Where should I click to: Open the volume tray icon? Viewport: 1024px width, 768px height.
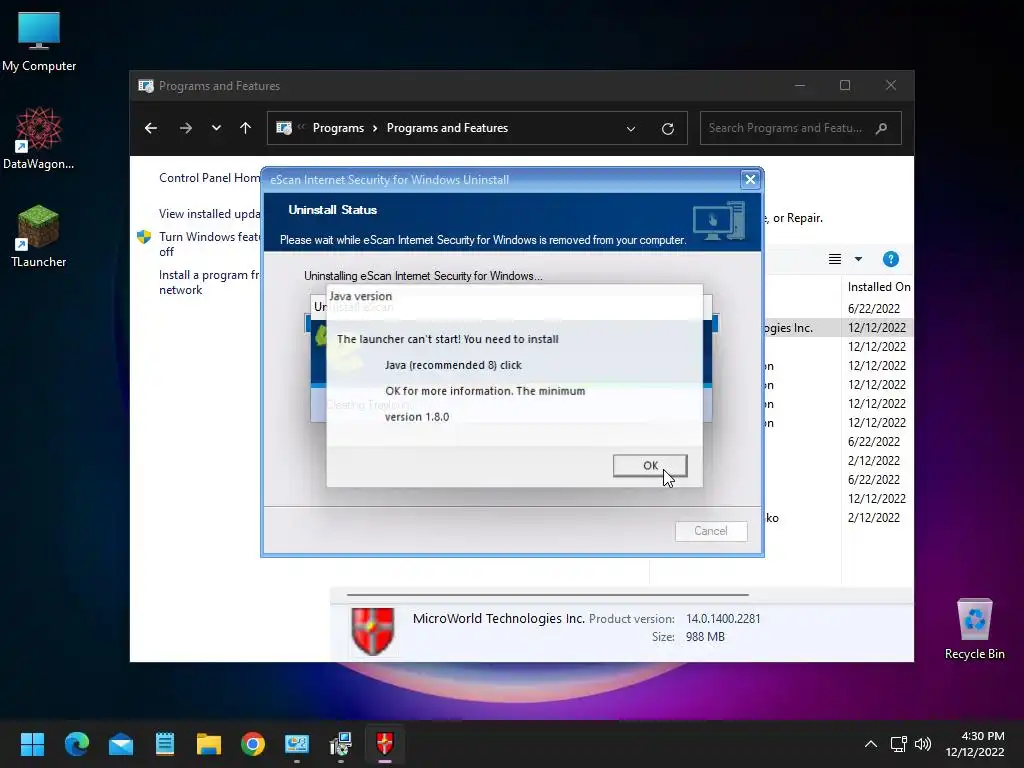click(x=922, y=744)
